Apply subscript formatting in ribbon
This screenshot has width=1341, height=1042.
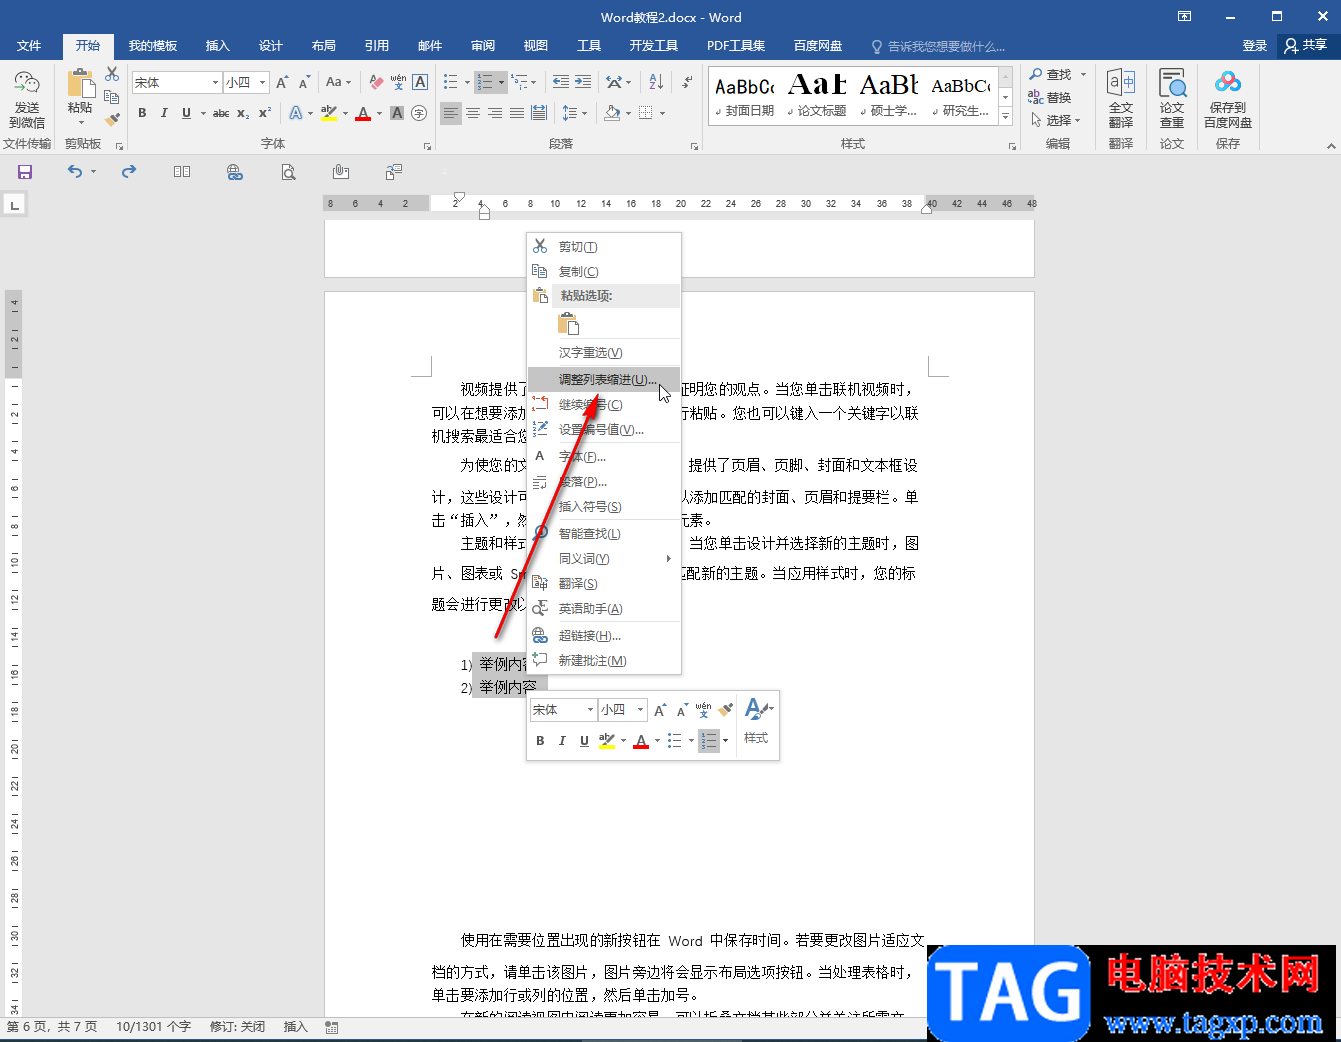(243, 113)
